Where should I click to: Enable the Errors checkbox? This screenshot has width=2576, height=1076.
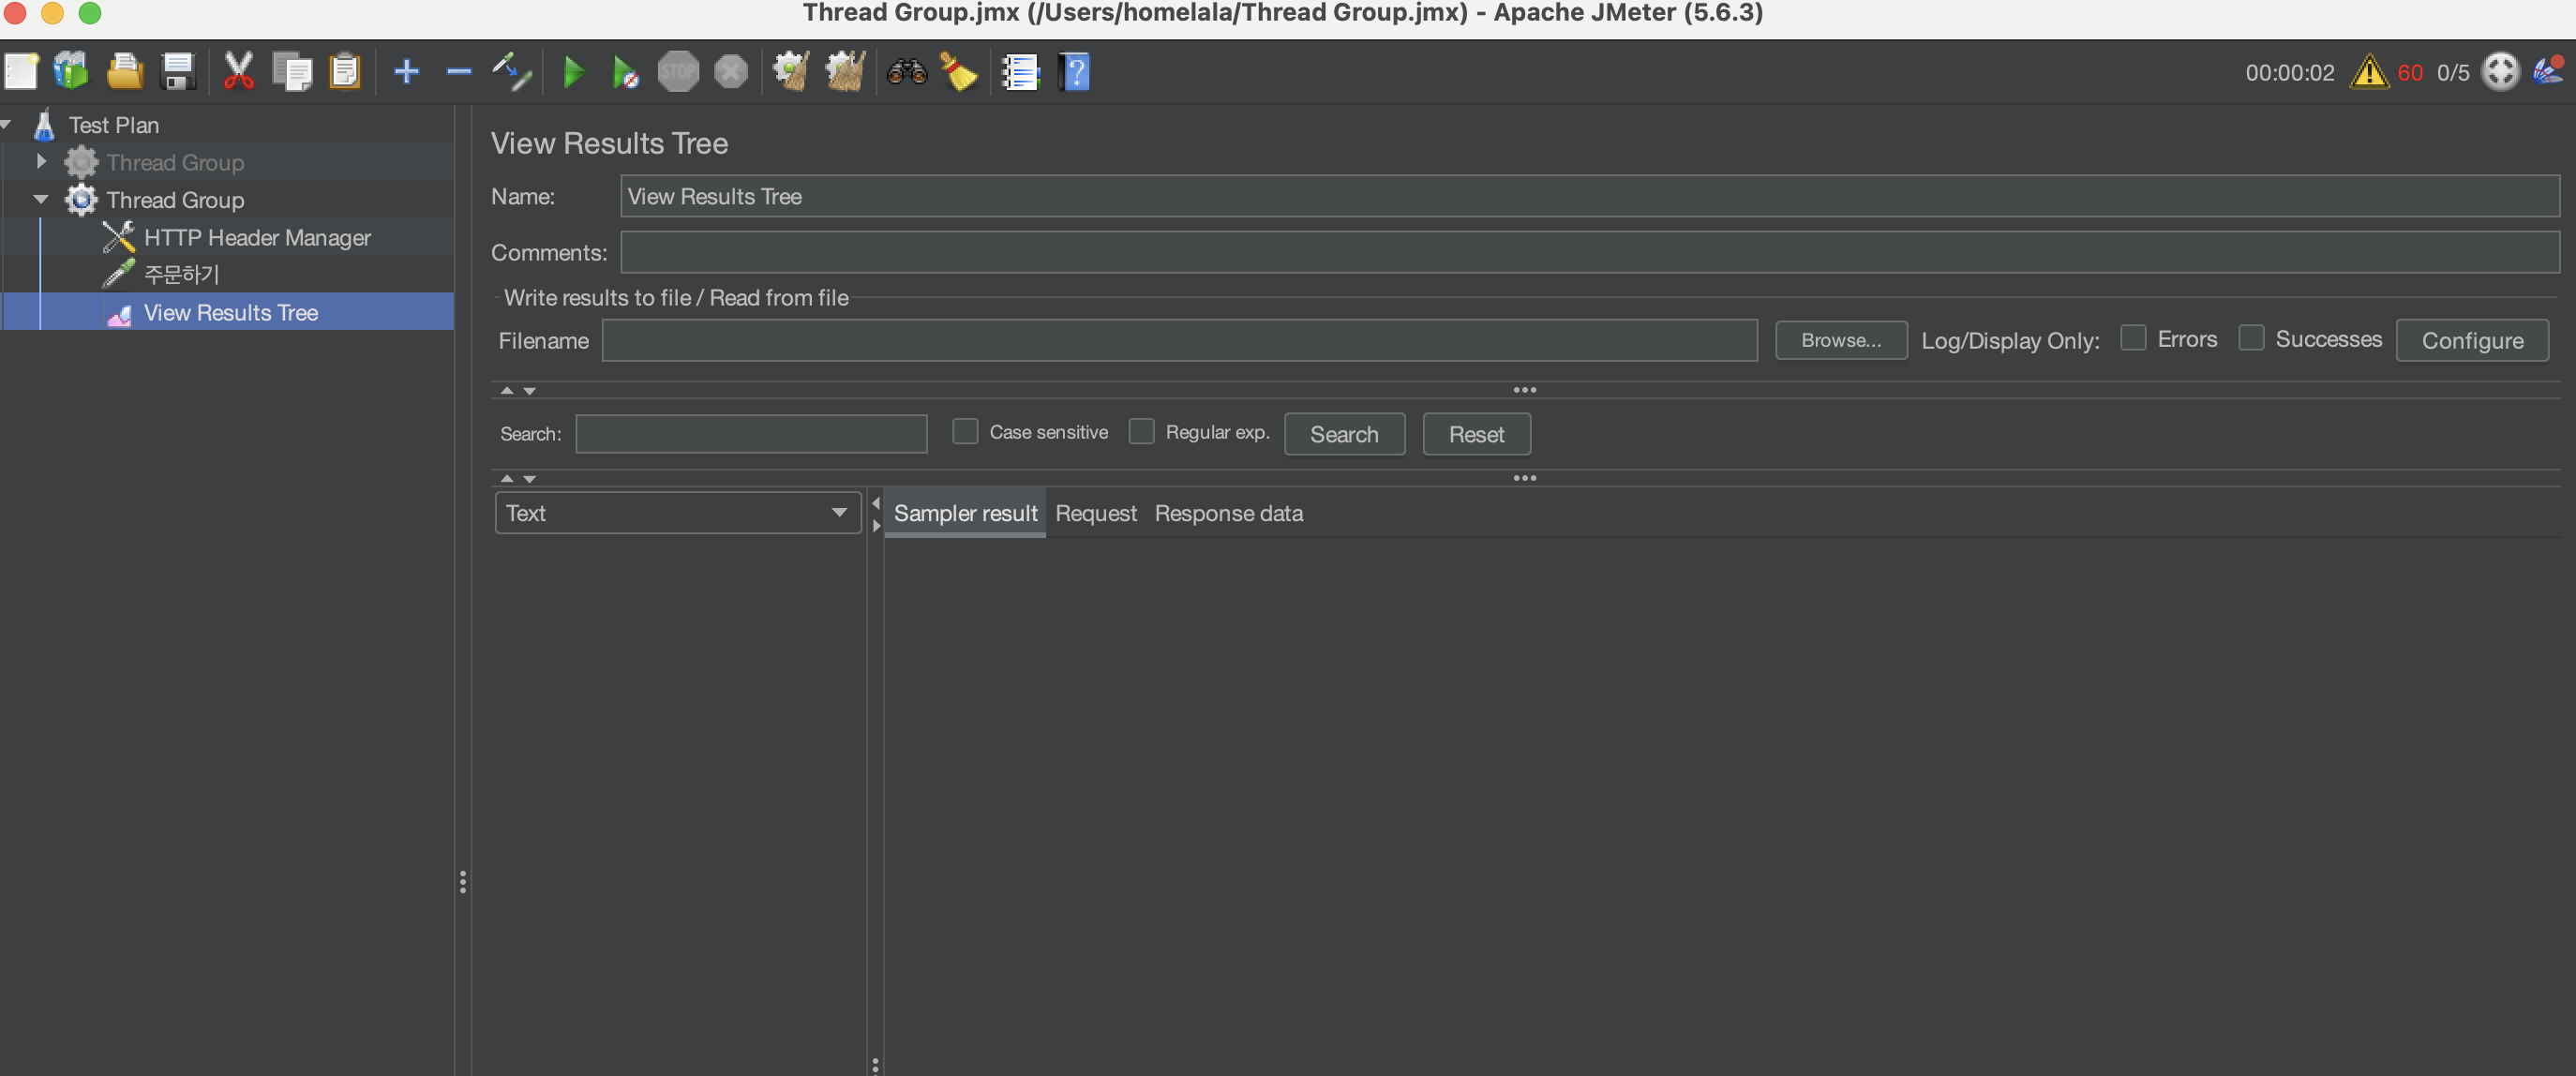click(2132, 339)
